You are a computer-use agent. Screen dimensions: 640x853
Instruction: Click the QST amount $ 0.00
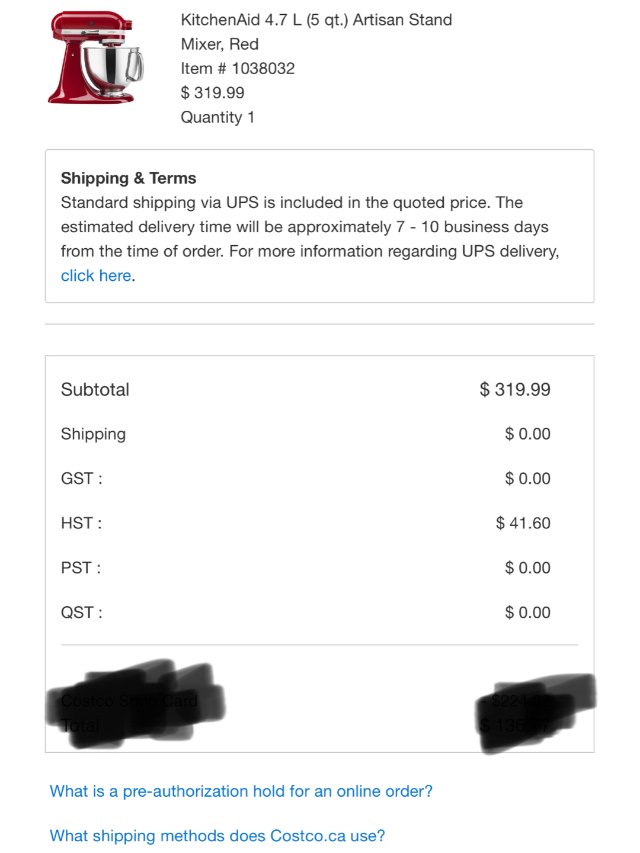tap(527, 612)
